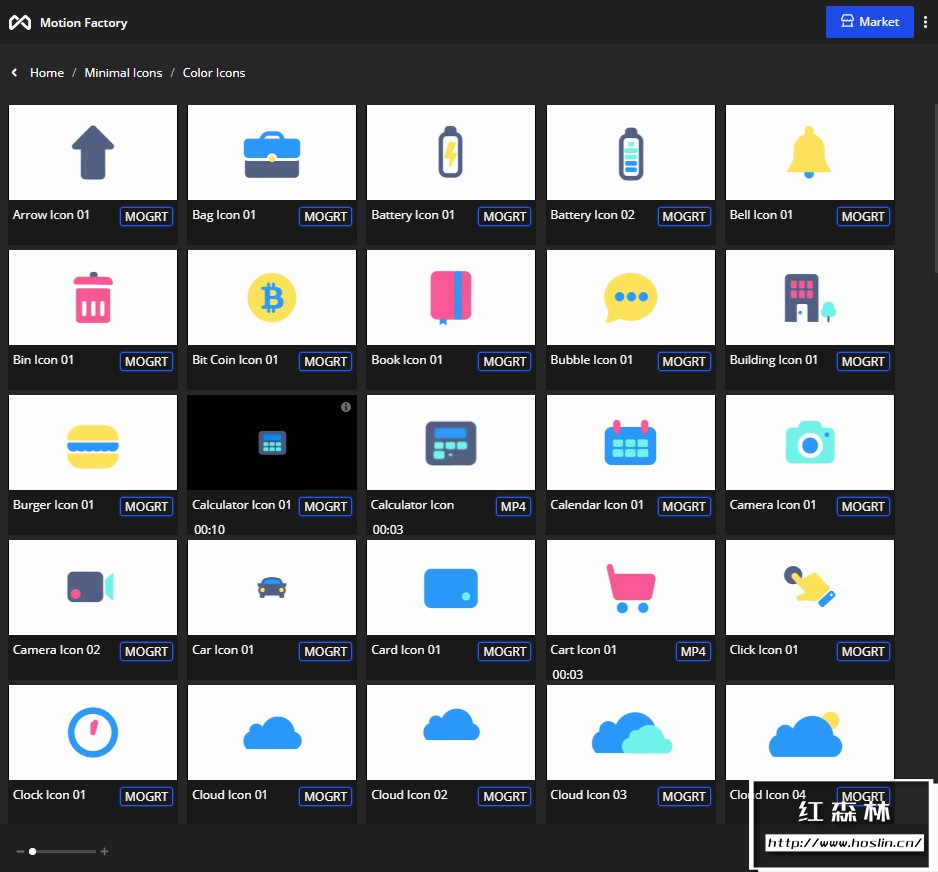The width and height of the screenshot is (938, 872).
Task: Click MOGRT tag on Camera Icon 01
Action: tap(863, 507)
